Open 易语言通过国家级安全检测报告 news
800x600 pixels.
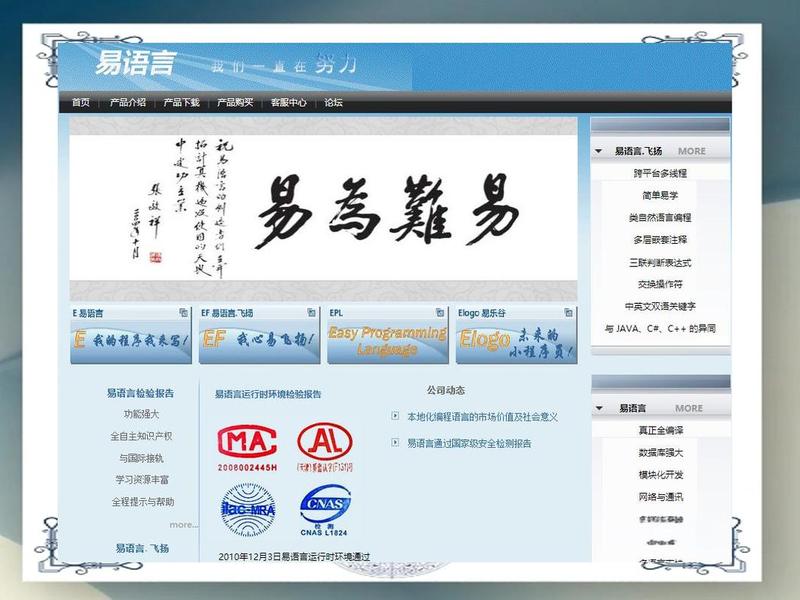469,443
